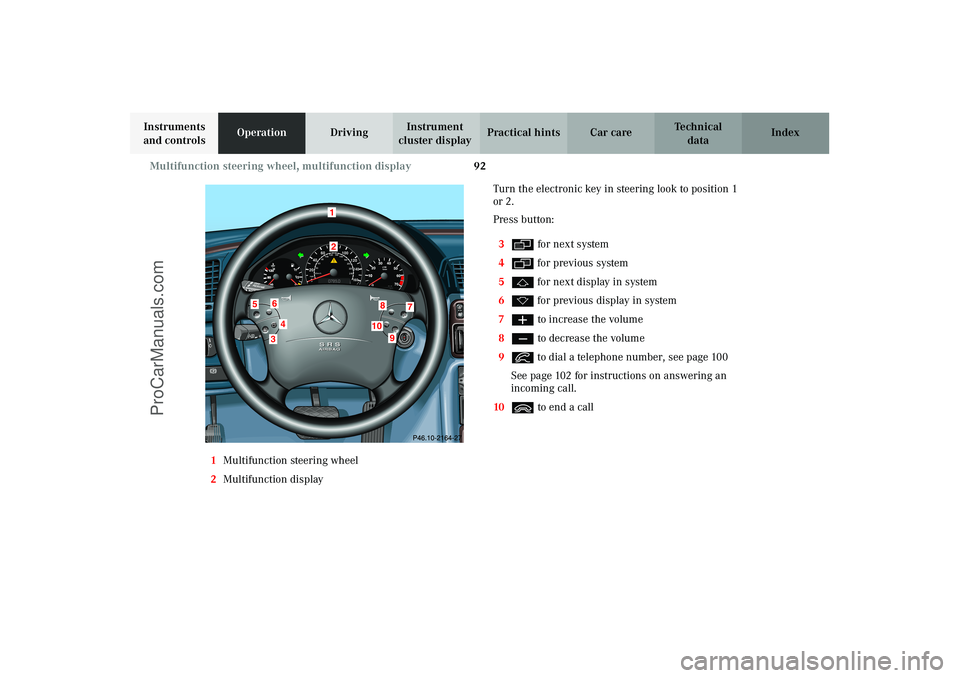Click the previous display down-arrow icon
This screenshot has height=678, width=960.
click(x=522, y=301)
